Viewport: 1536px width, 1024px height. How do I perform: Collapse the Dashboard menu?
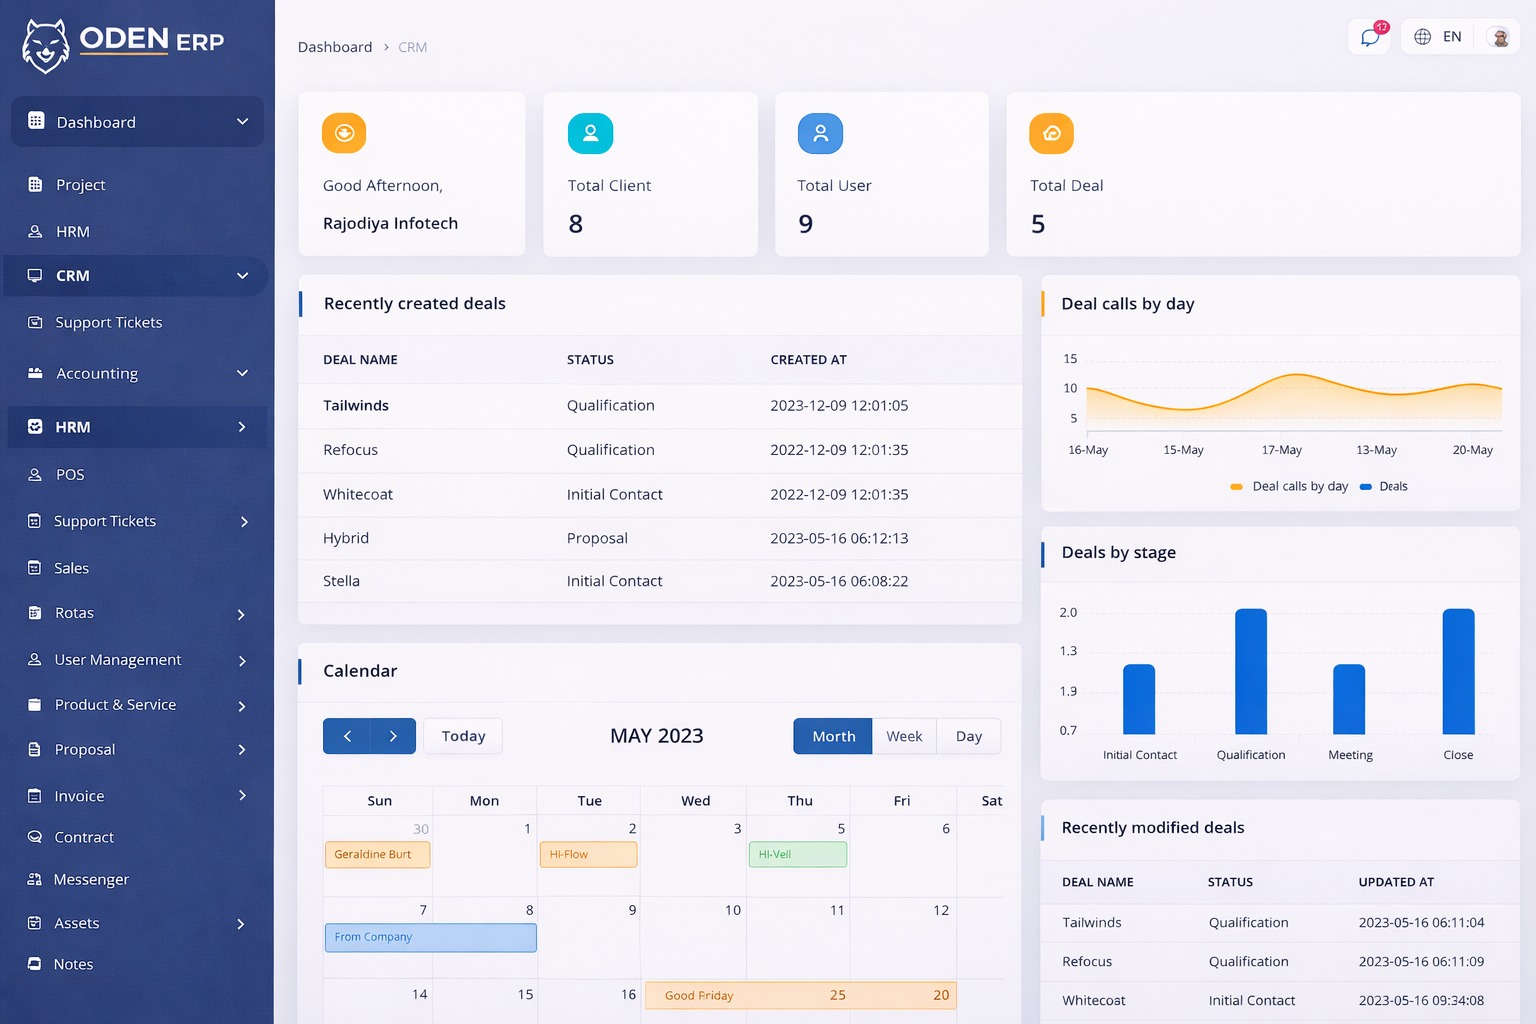(x=137, y=121)
